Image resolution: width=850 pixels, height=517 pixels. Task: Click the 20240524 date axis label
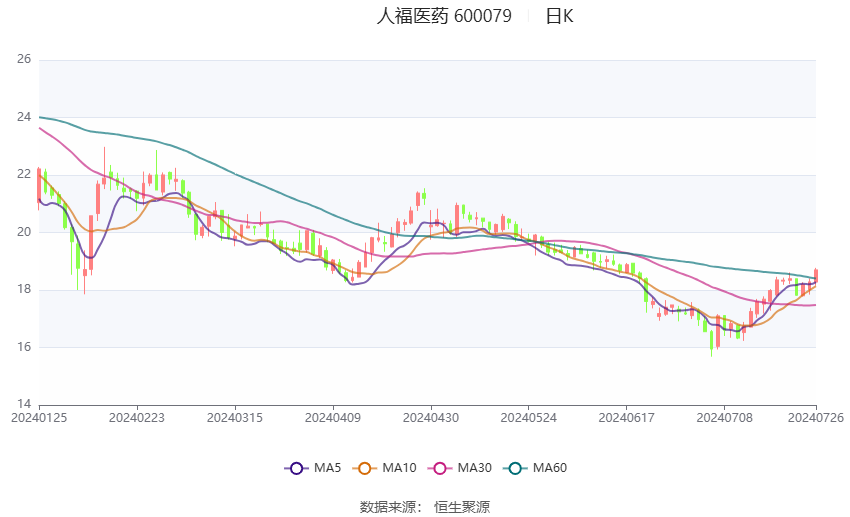(529, 418)
